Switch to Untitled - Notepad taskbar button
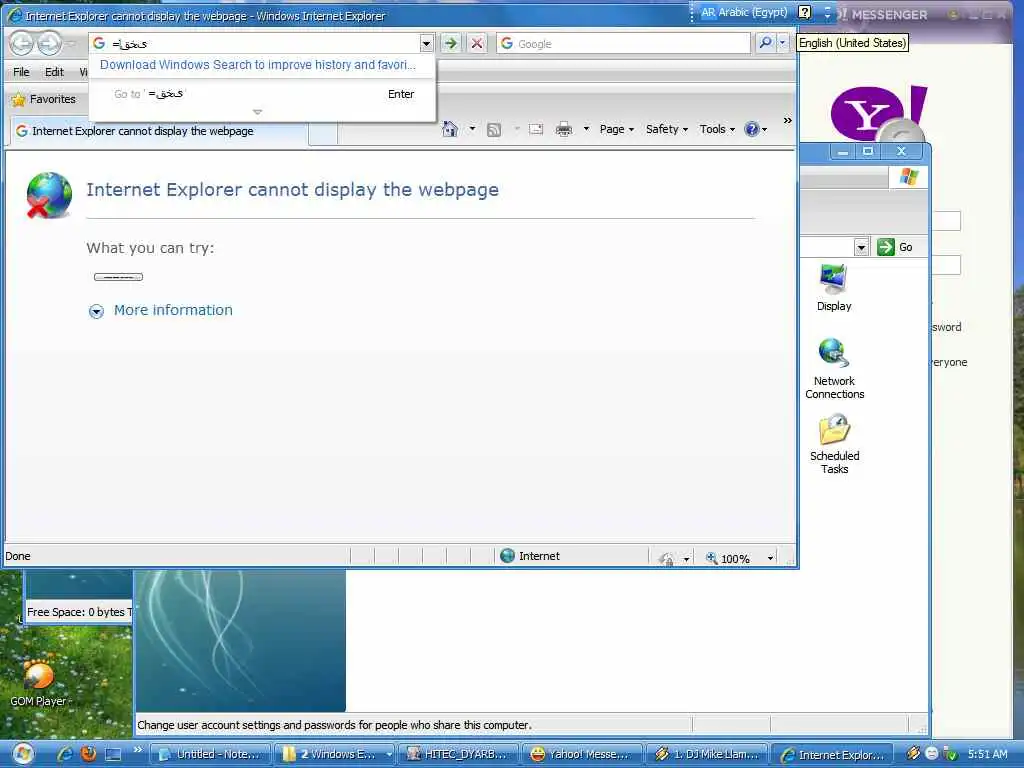This screenshot has width=1024, height=768. [x=210, y=754]
